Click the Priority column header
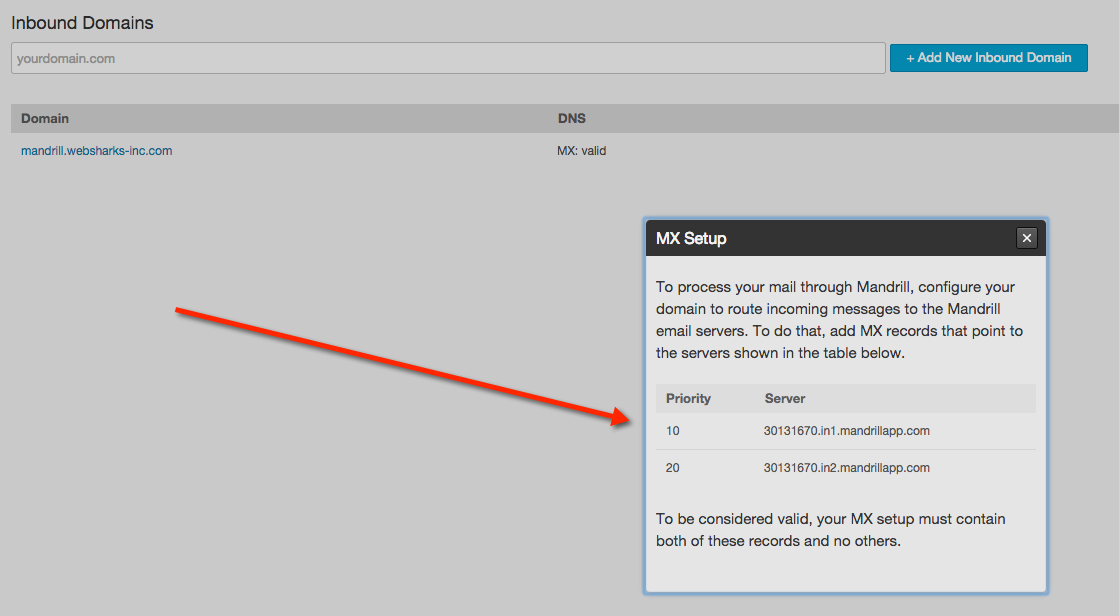Screen dimensions: 1119x616 point(688,398)
